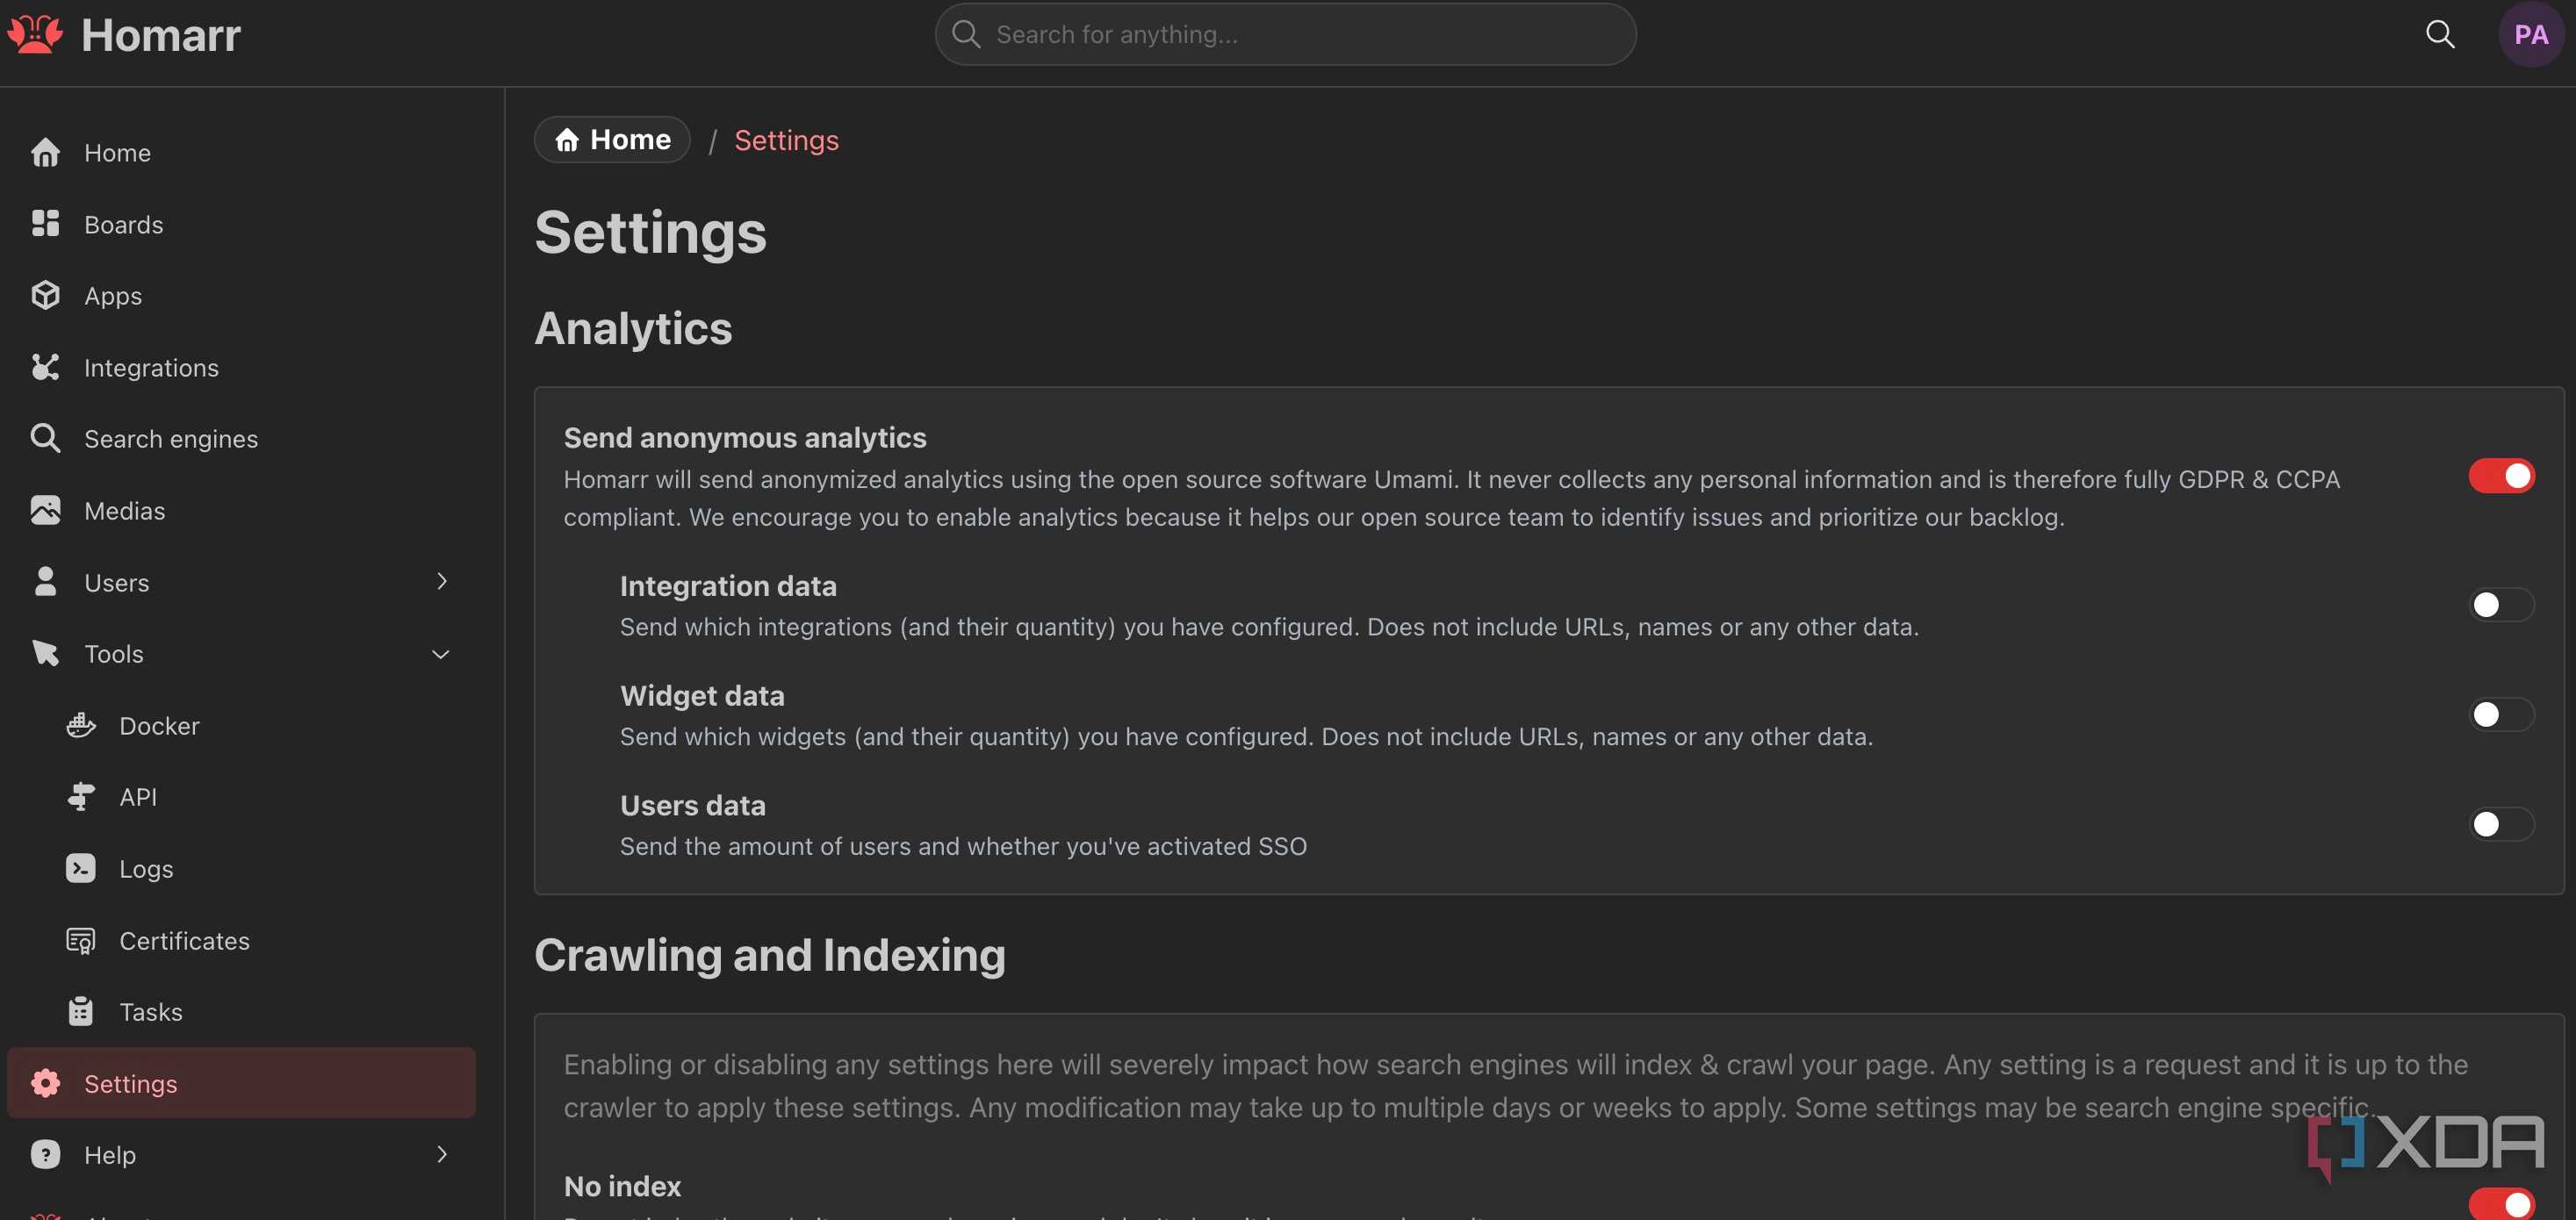
Task: Expand the Users submenu chevron
Action: pyautogui.click(x=442, y=581)
